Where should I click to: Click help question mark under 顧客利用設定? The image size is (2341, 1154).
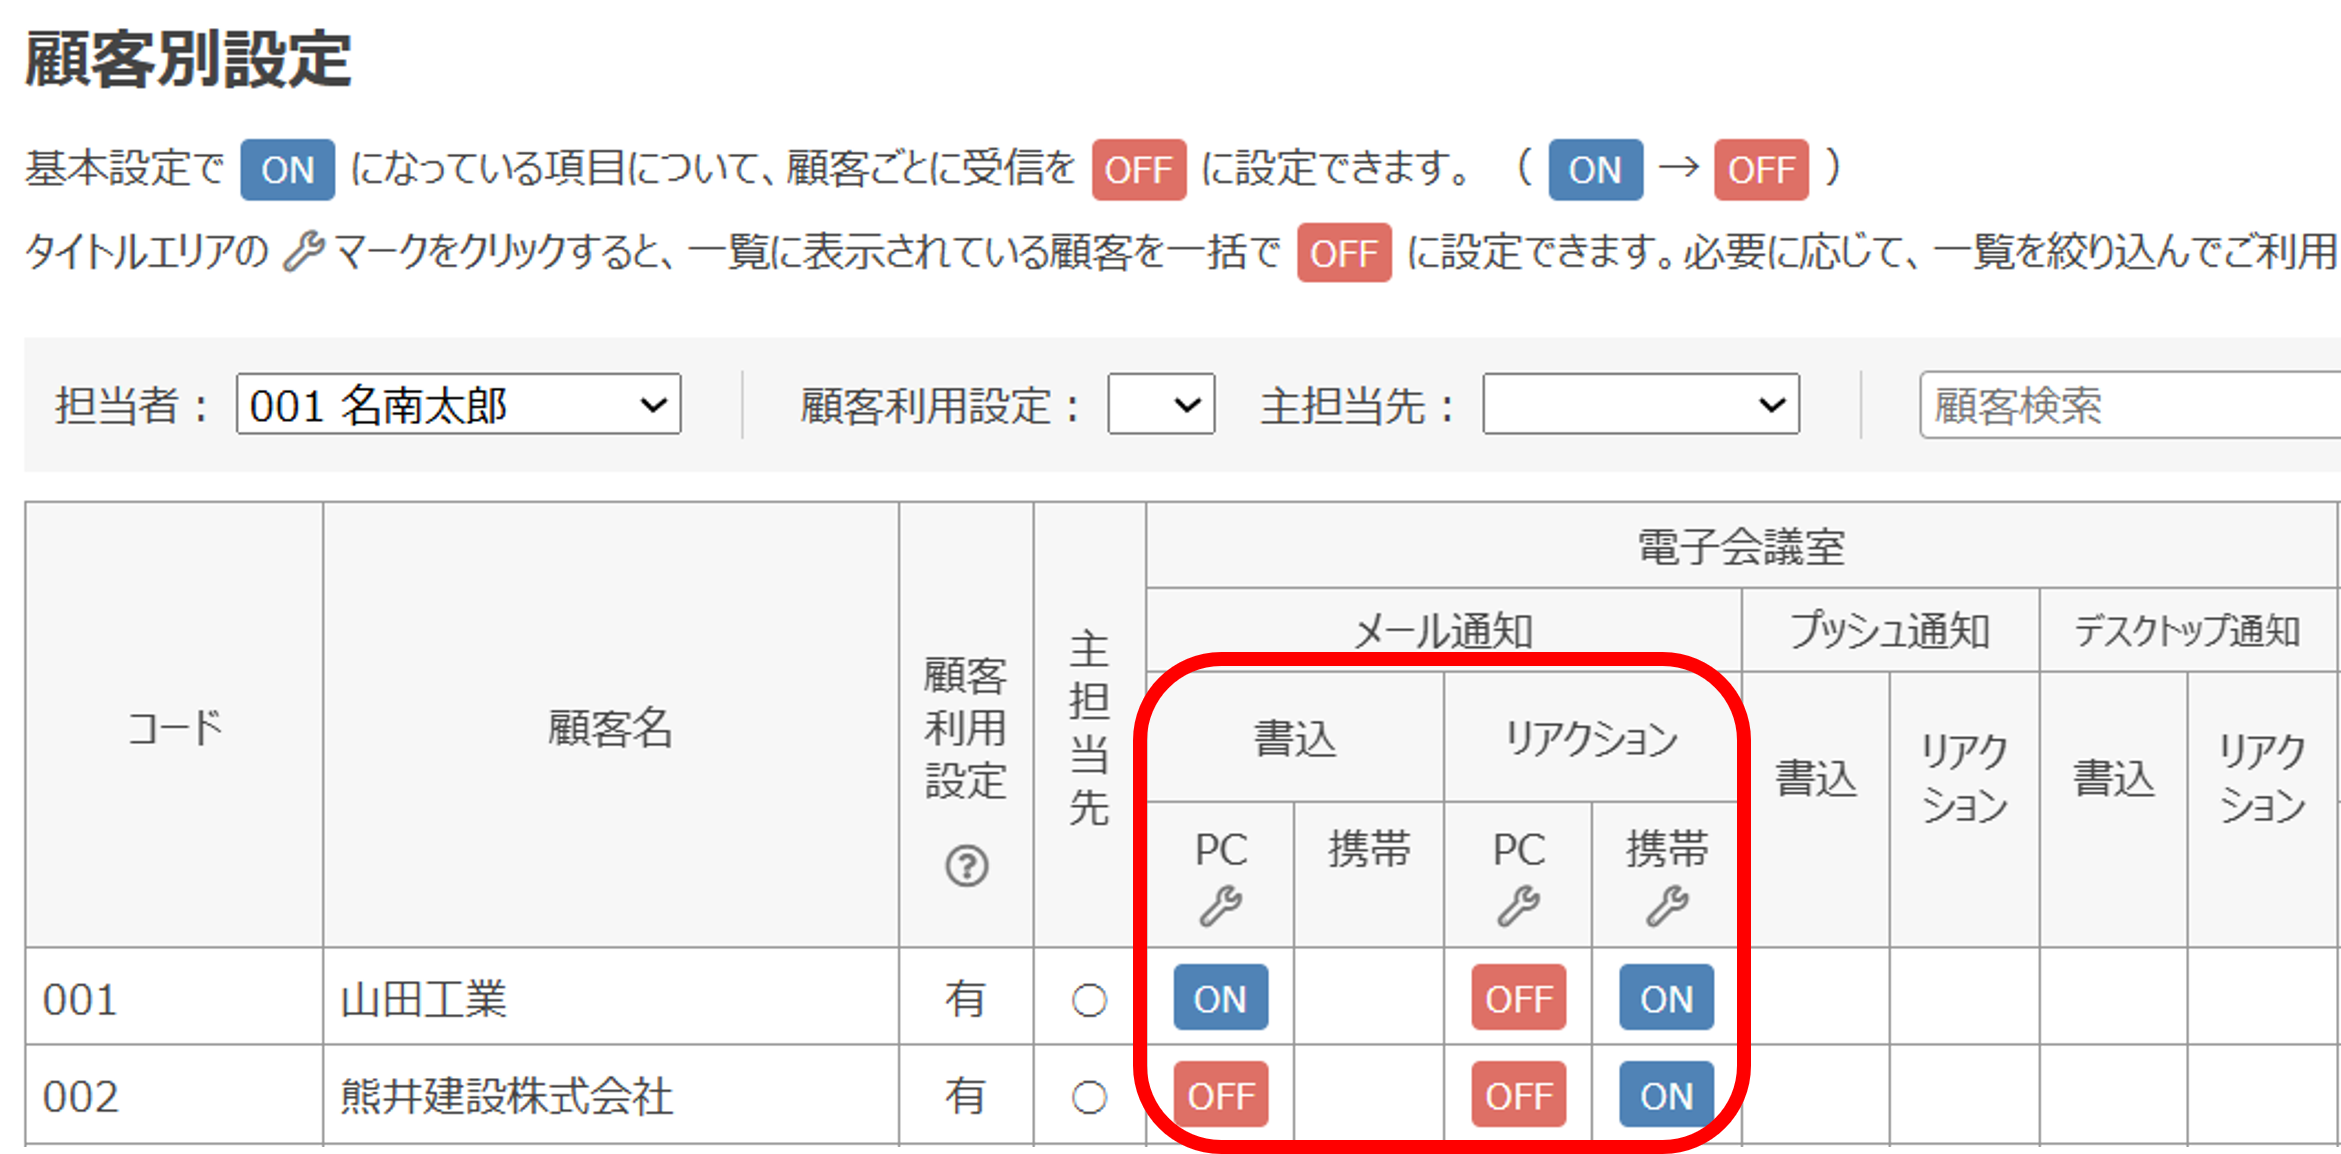click(x=966, y=866)
